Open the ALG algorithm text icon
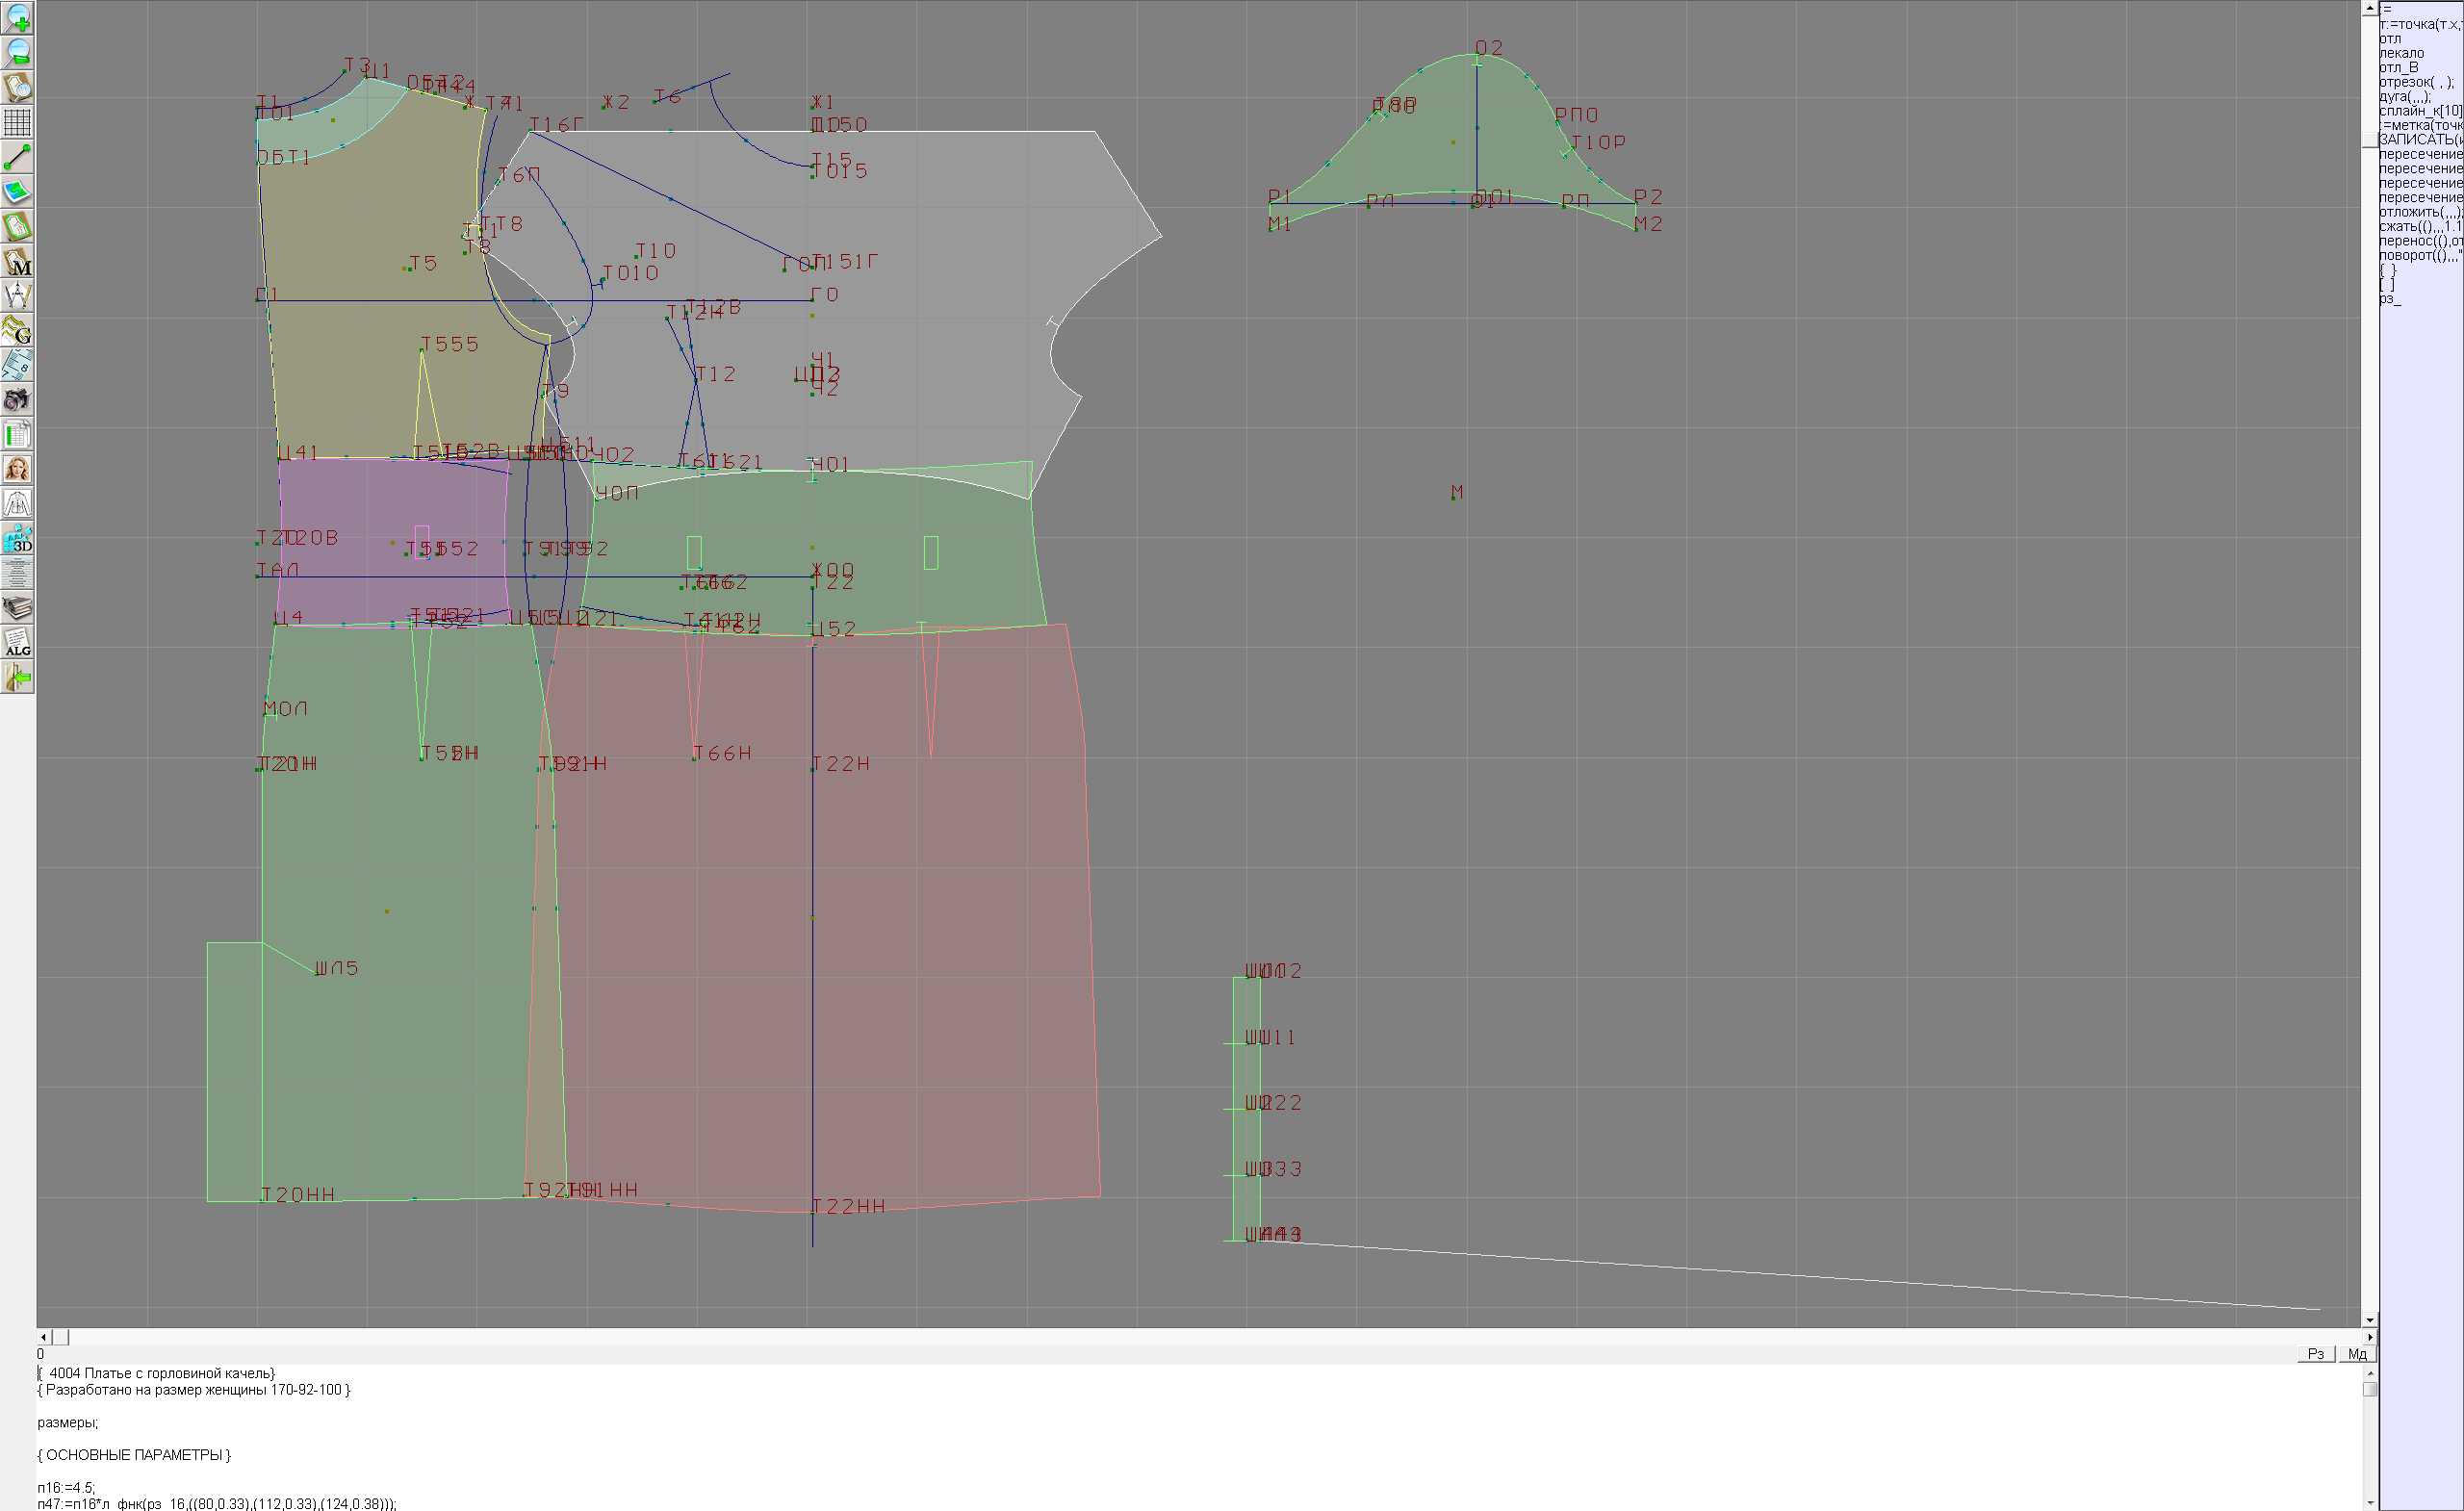Screen dimensions: 2464x1511 (17, 643)
